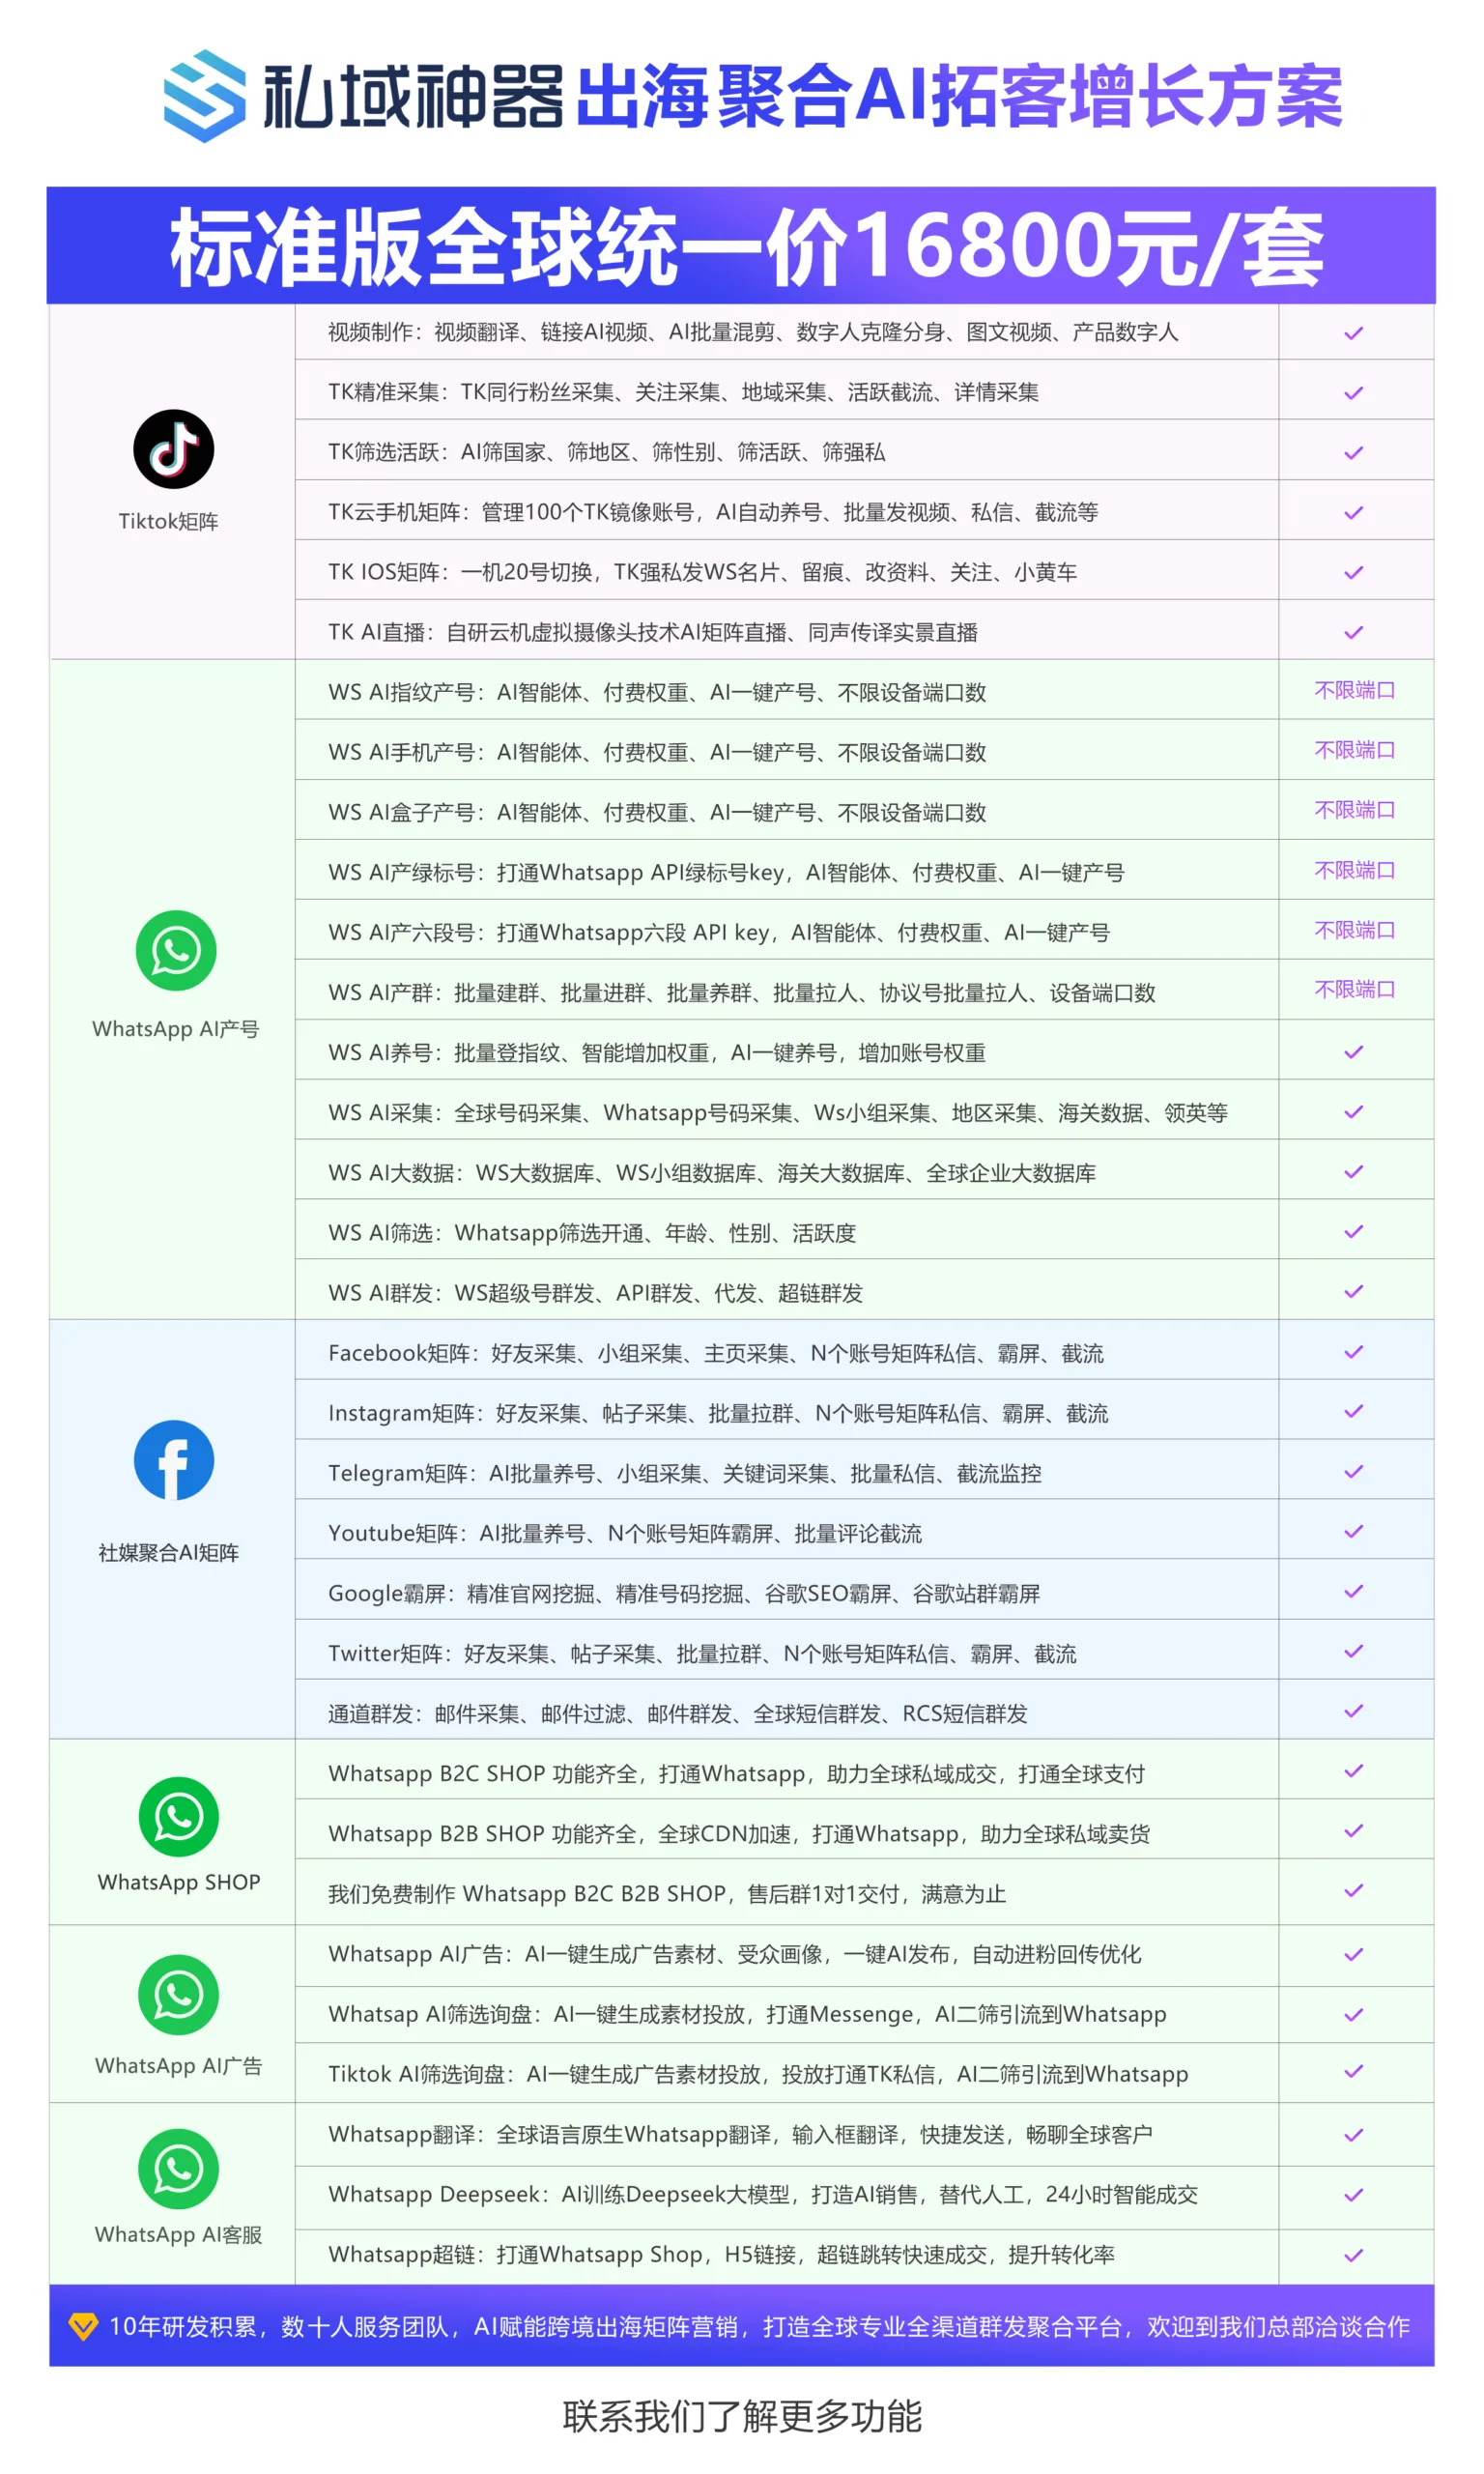This screenshot has width=1484, height=2474.
Task: Click the TK云手机矩阵 feature row text
Action: (712, 512)
